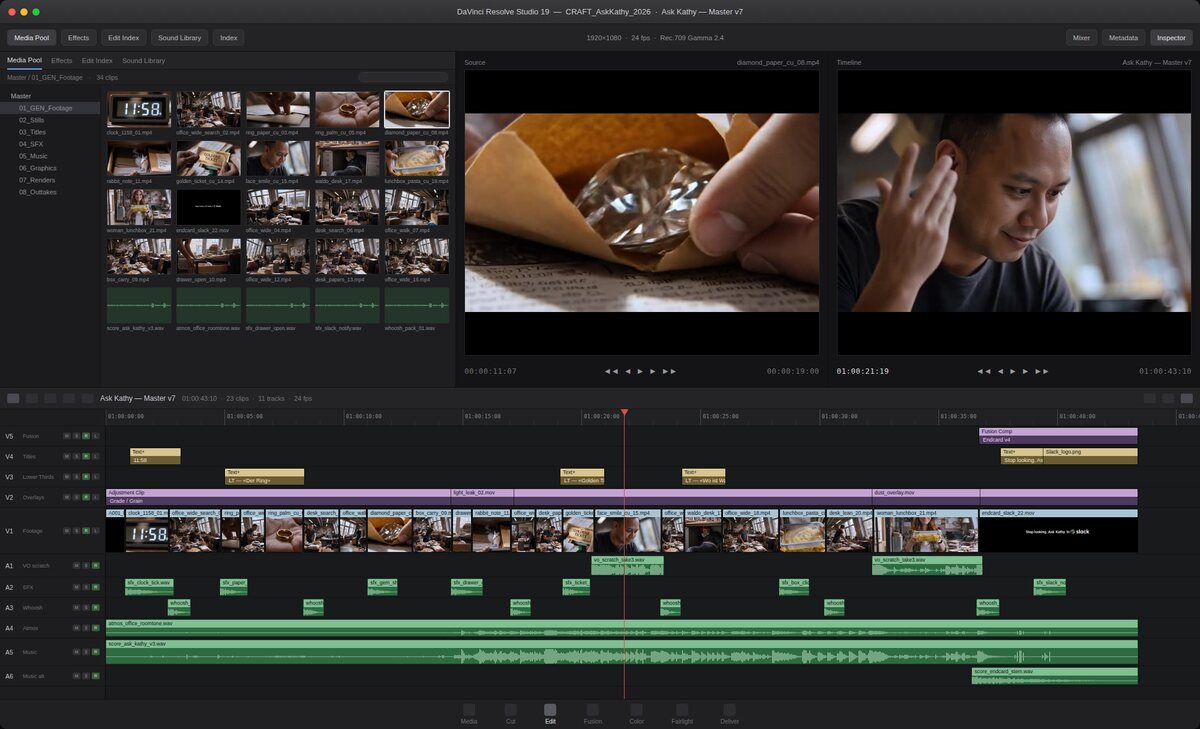Open the Fusion page icon

click(592, 710)
